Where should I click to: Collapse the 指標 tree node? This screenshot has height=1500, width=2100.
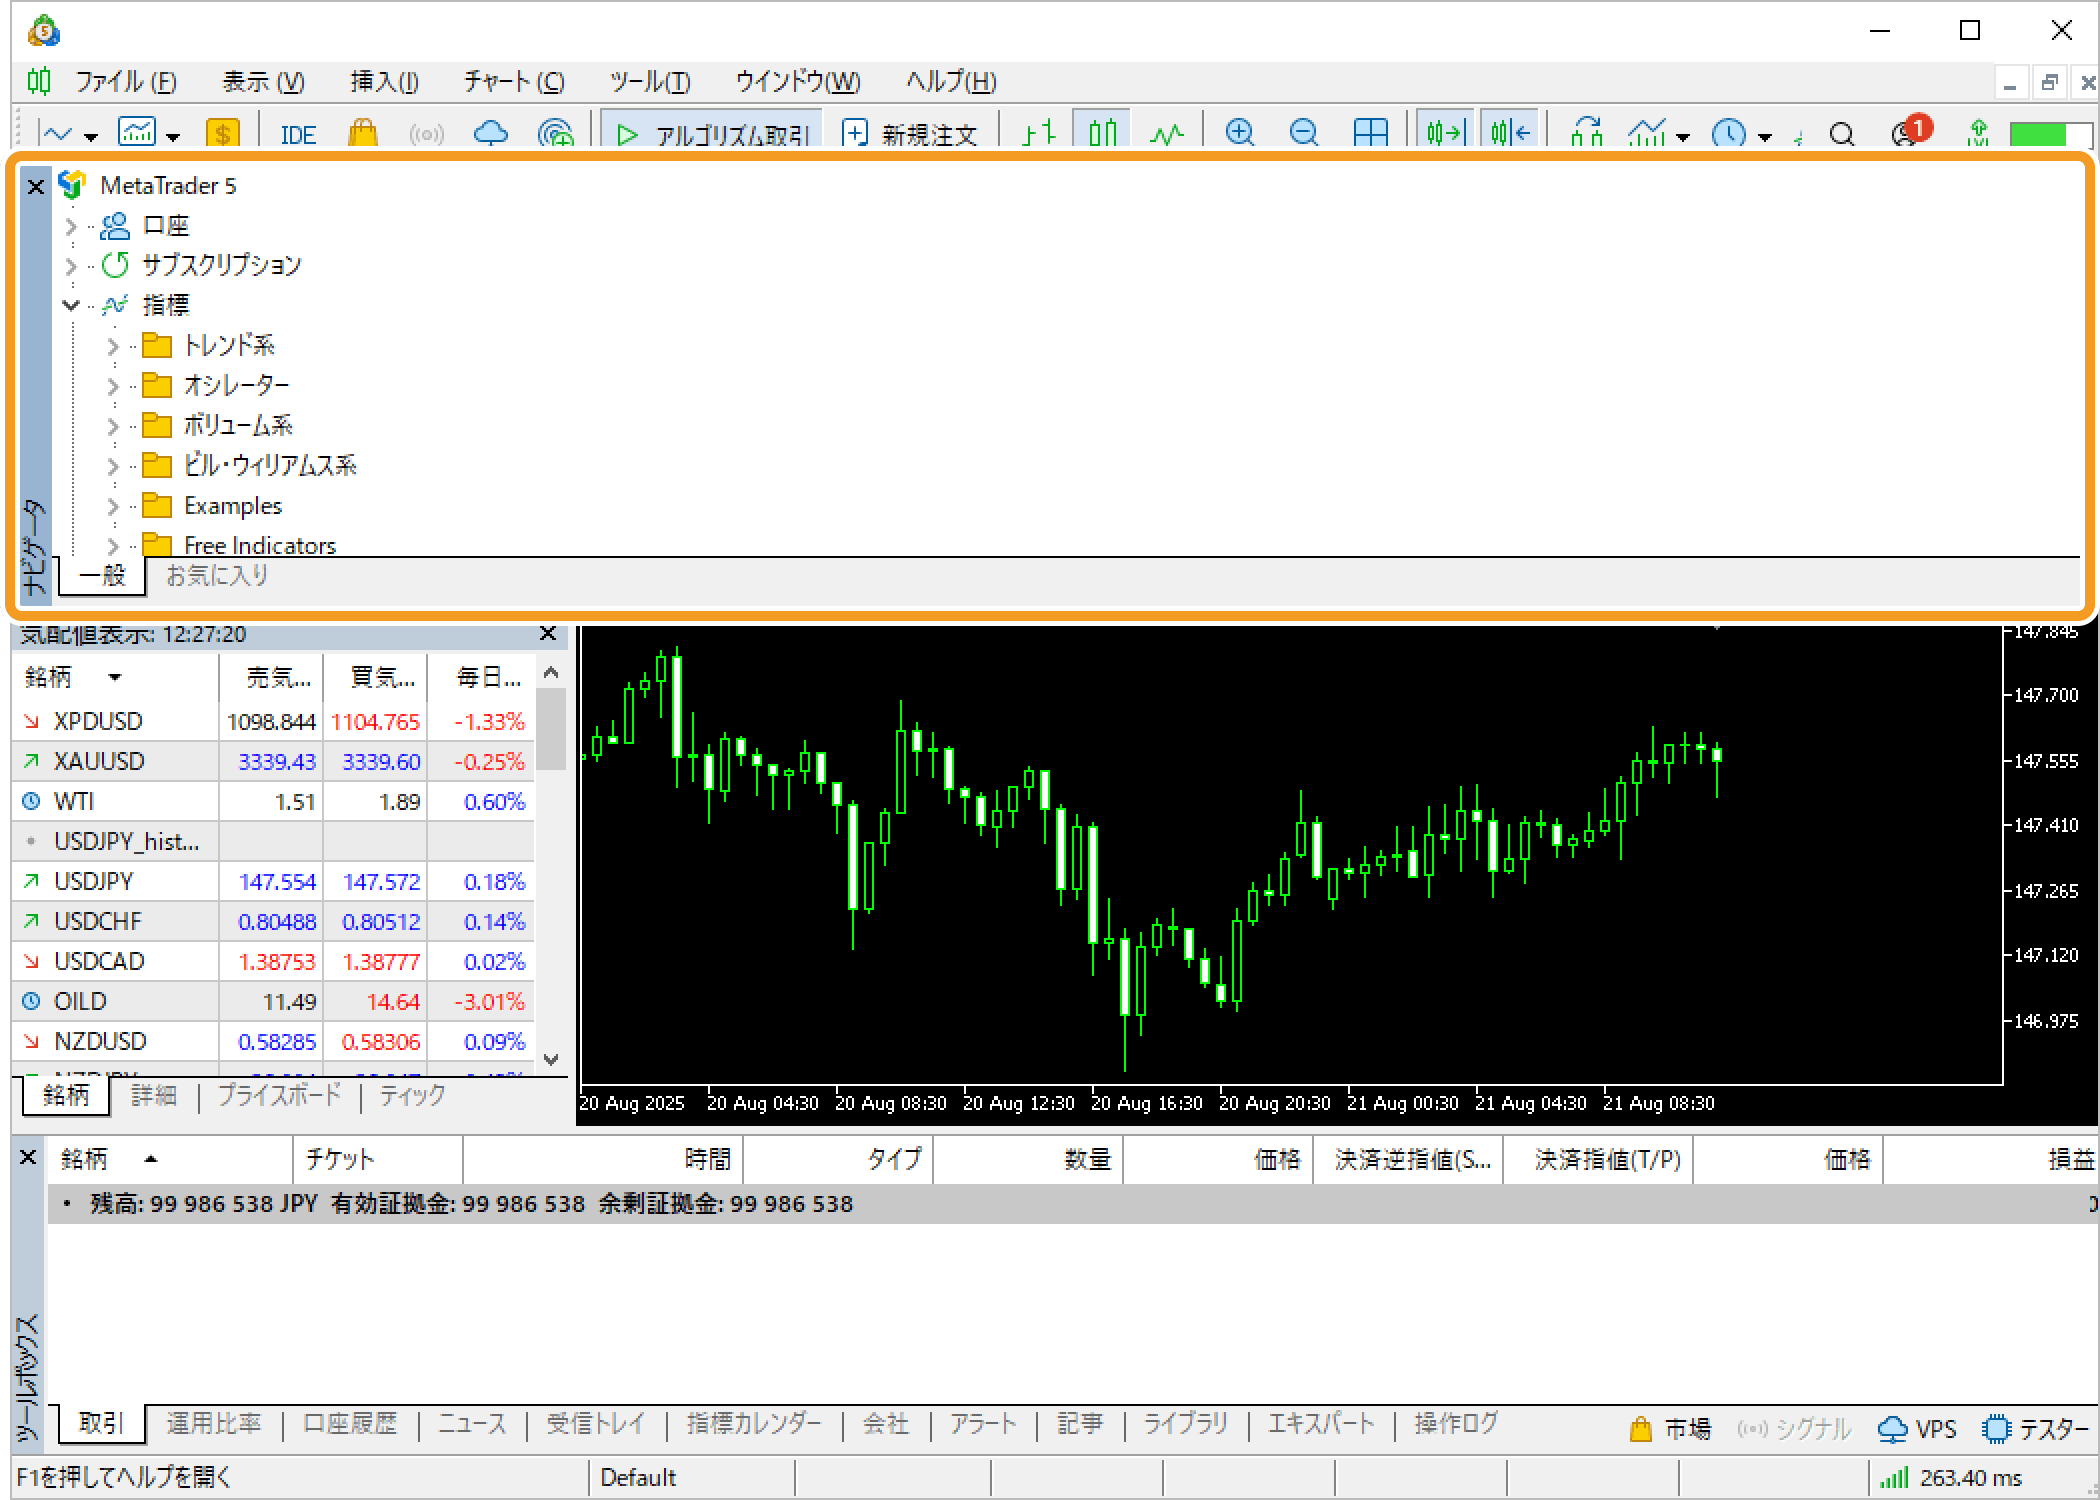click(71, 305)
